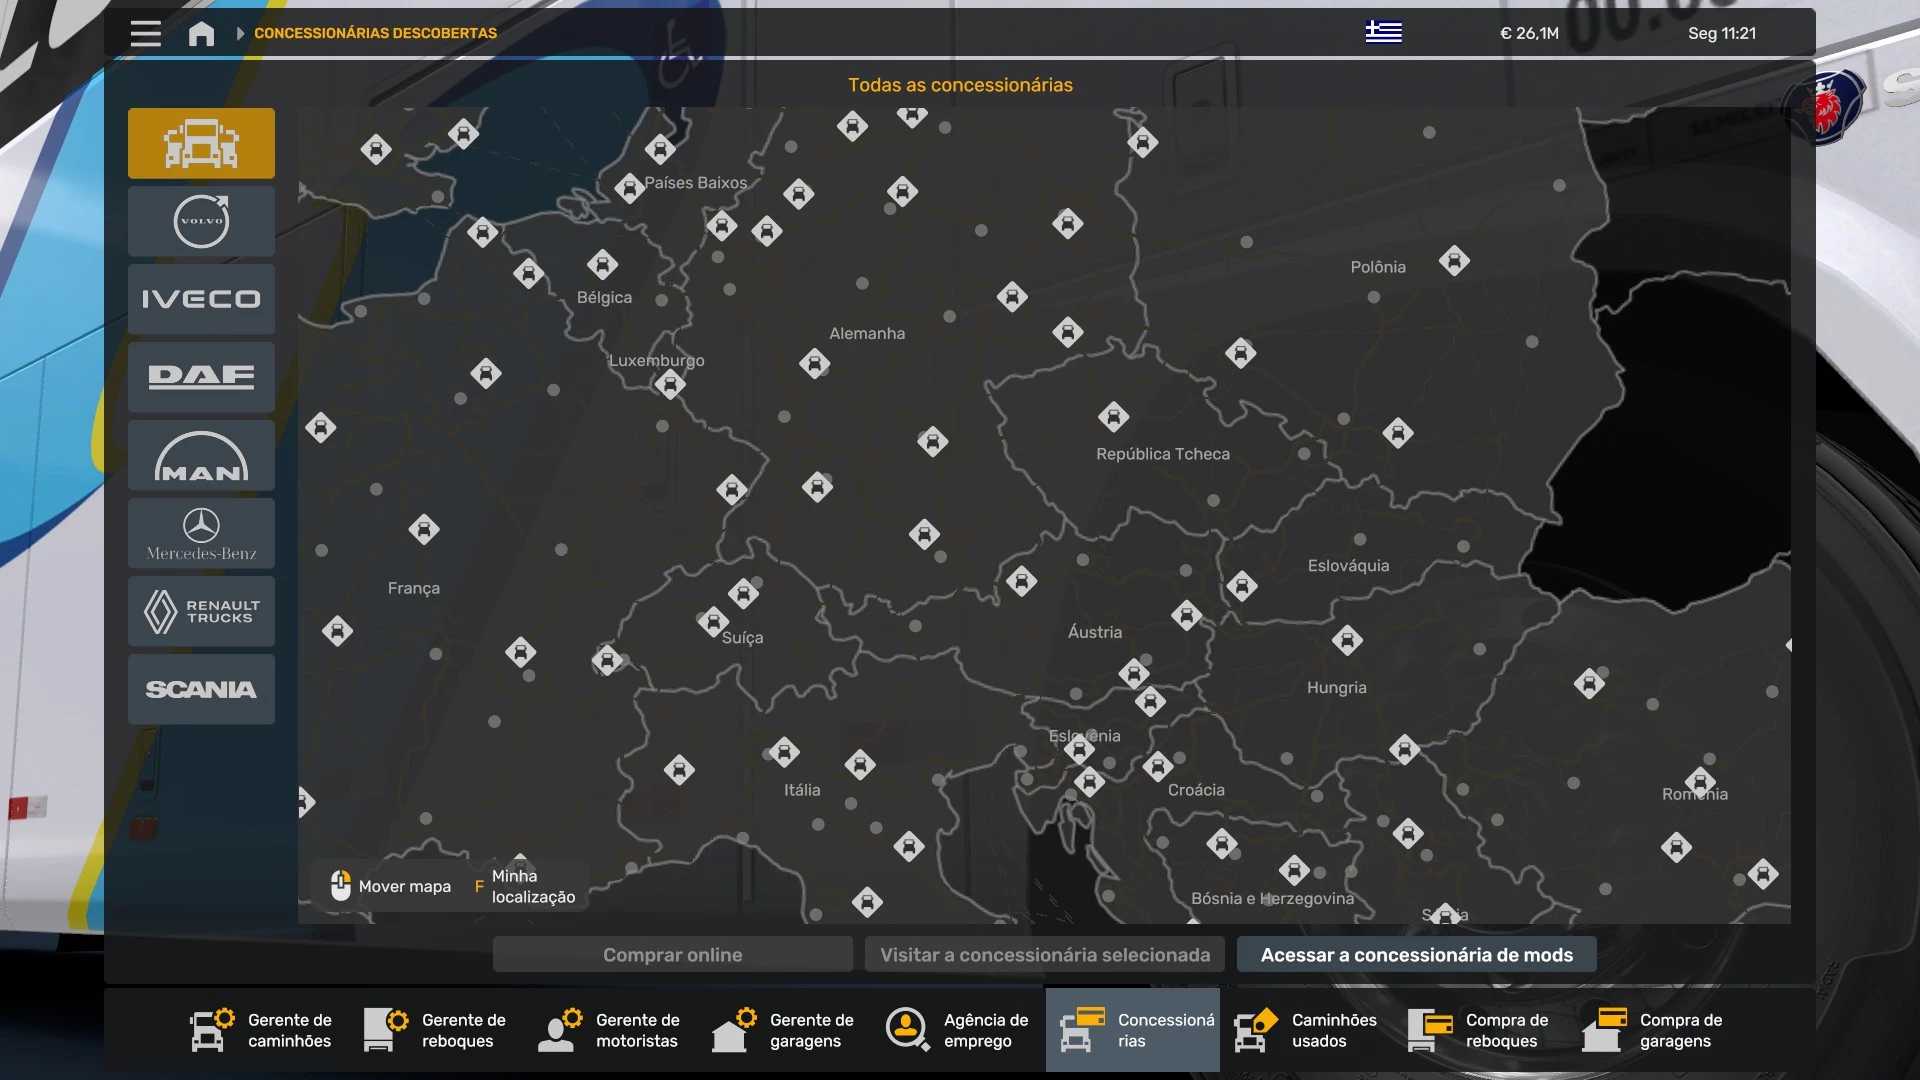Open the hamburger menu icon
The width and height of the screenshot is (1920, 1080).
pyautogui.click(x=145, y=33)
